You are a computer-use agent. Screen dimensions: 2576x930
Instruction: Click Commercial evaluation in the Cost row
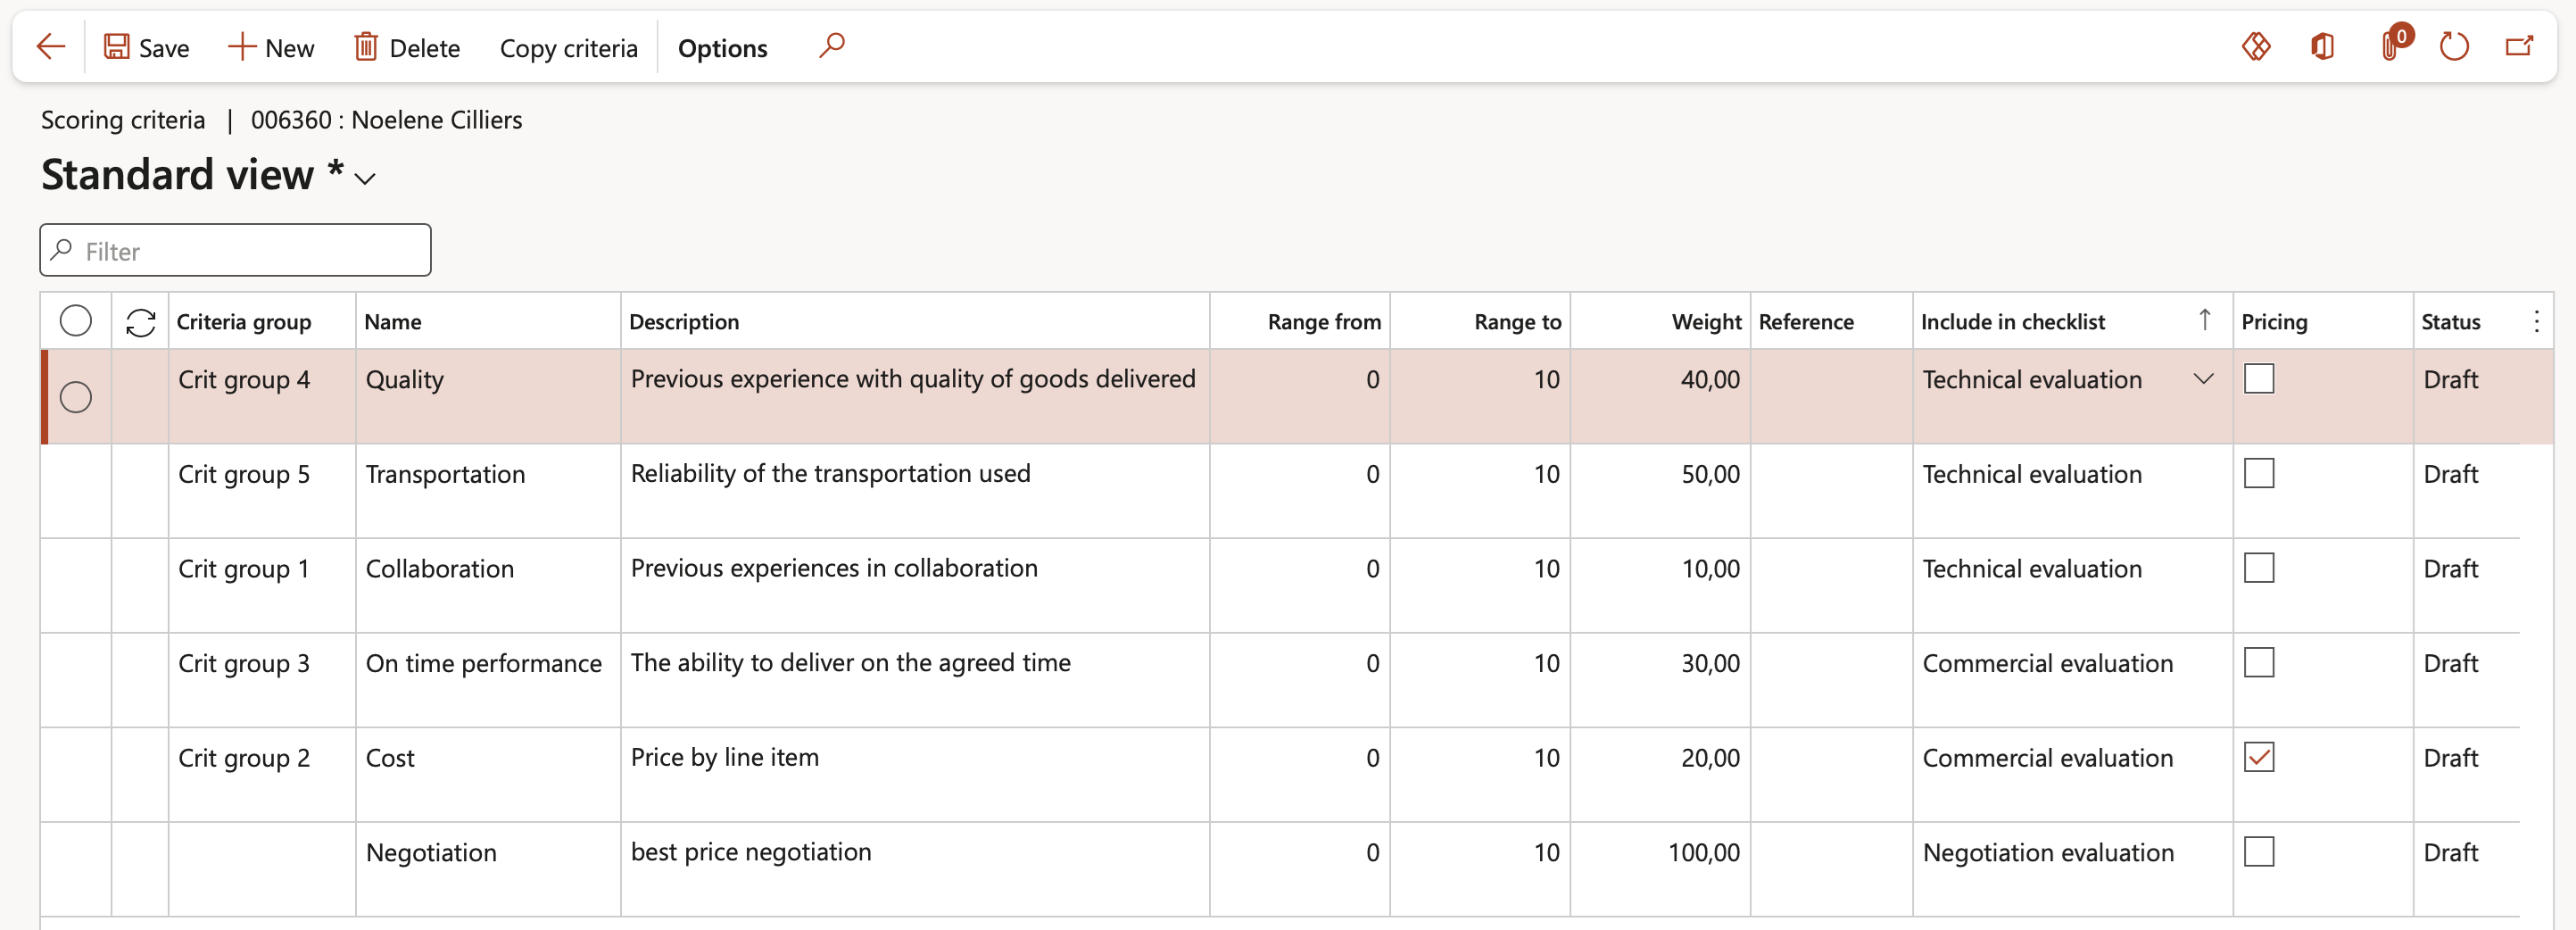click(x=2047, y=758)
